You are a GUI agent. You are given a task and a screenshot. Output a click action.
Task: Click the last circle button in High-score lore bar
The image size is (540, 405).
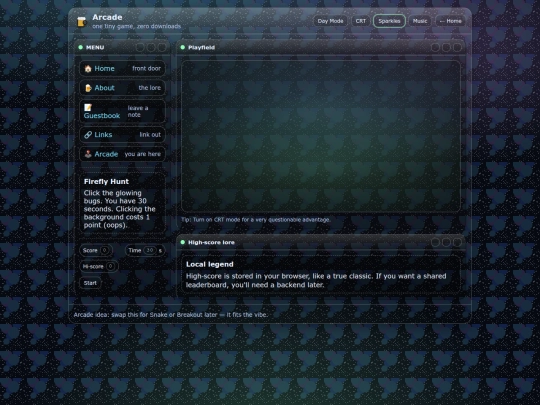[457, 242]
